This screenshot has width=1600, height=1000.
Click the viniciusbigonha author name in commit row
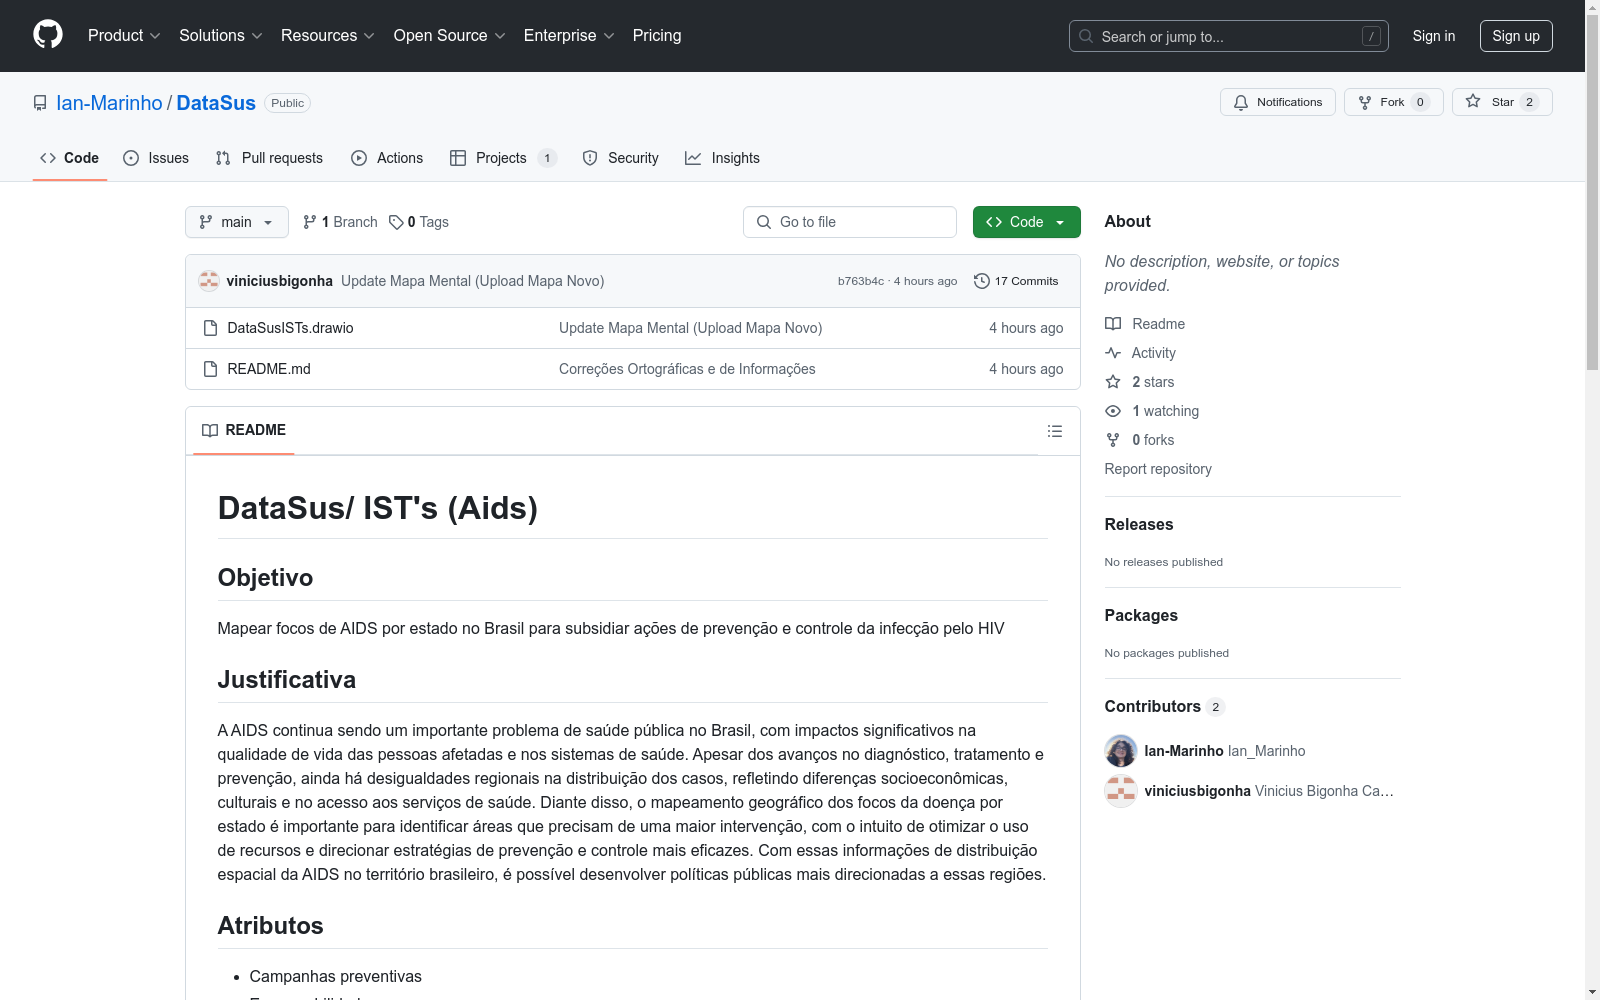pos(279,281)
